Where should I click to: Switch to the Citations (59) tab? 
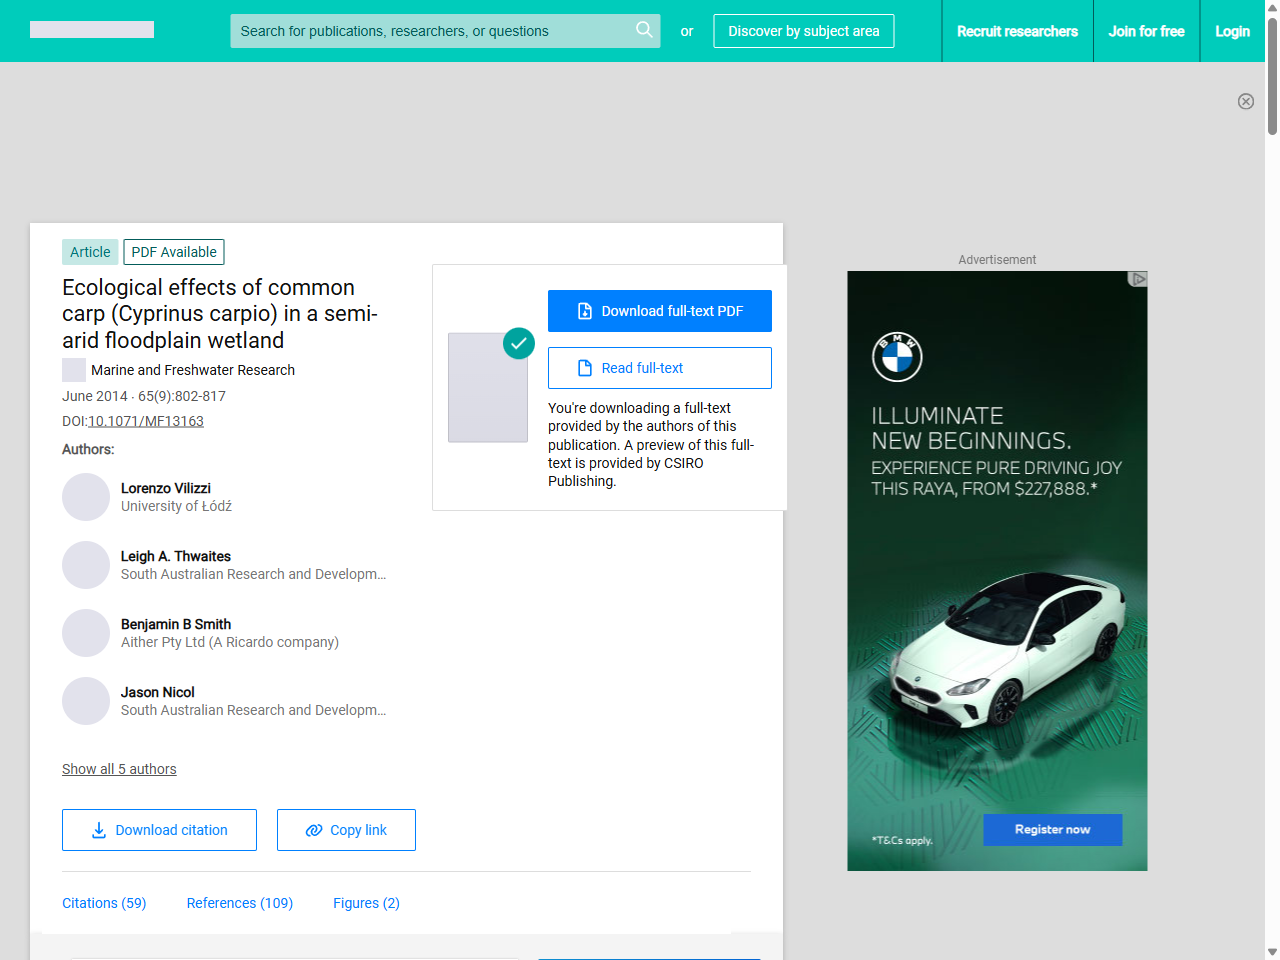point(104,903)
